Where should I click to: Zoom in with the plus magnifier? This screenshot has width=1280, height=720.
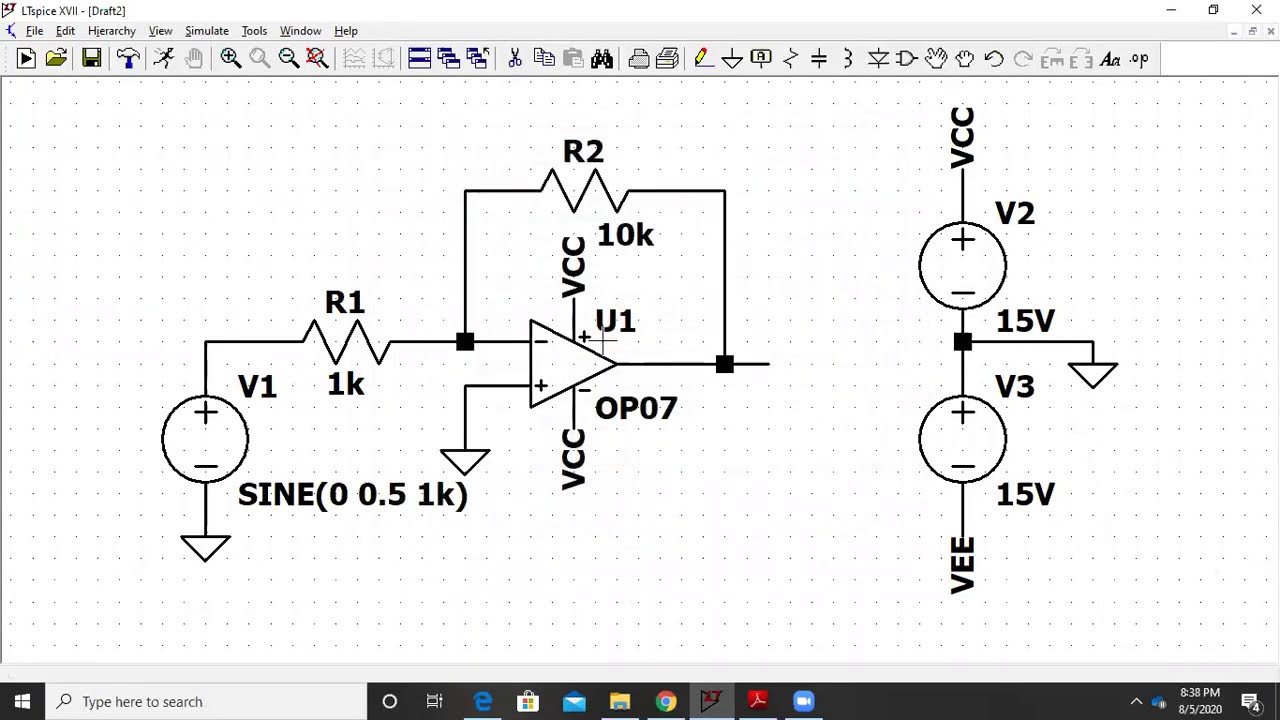[230, 59]
